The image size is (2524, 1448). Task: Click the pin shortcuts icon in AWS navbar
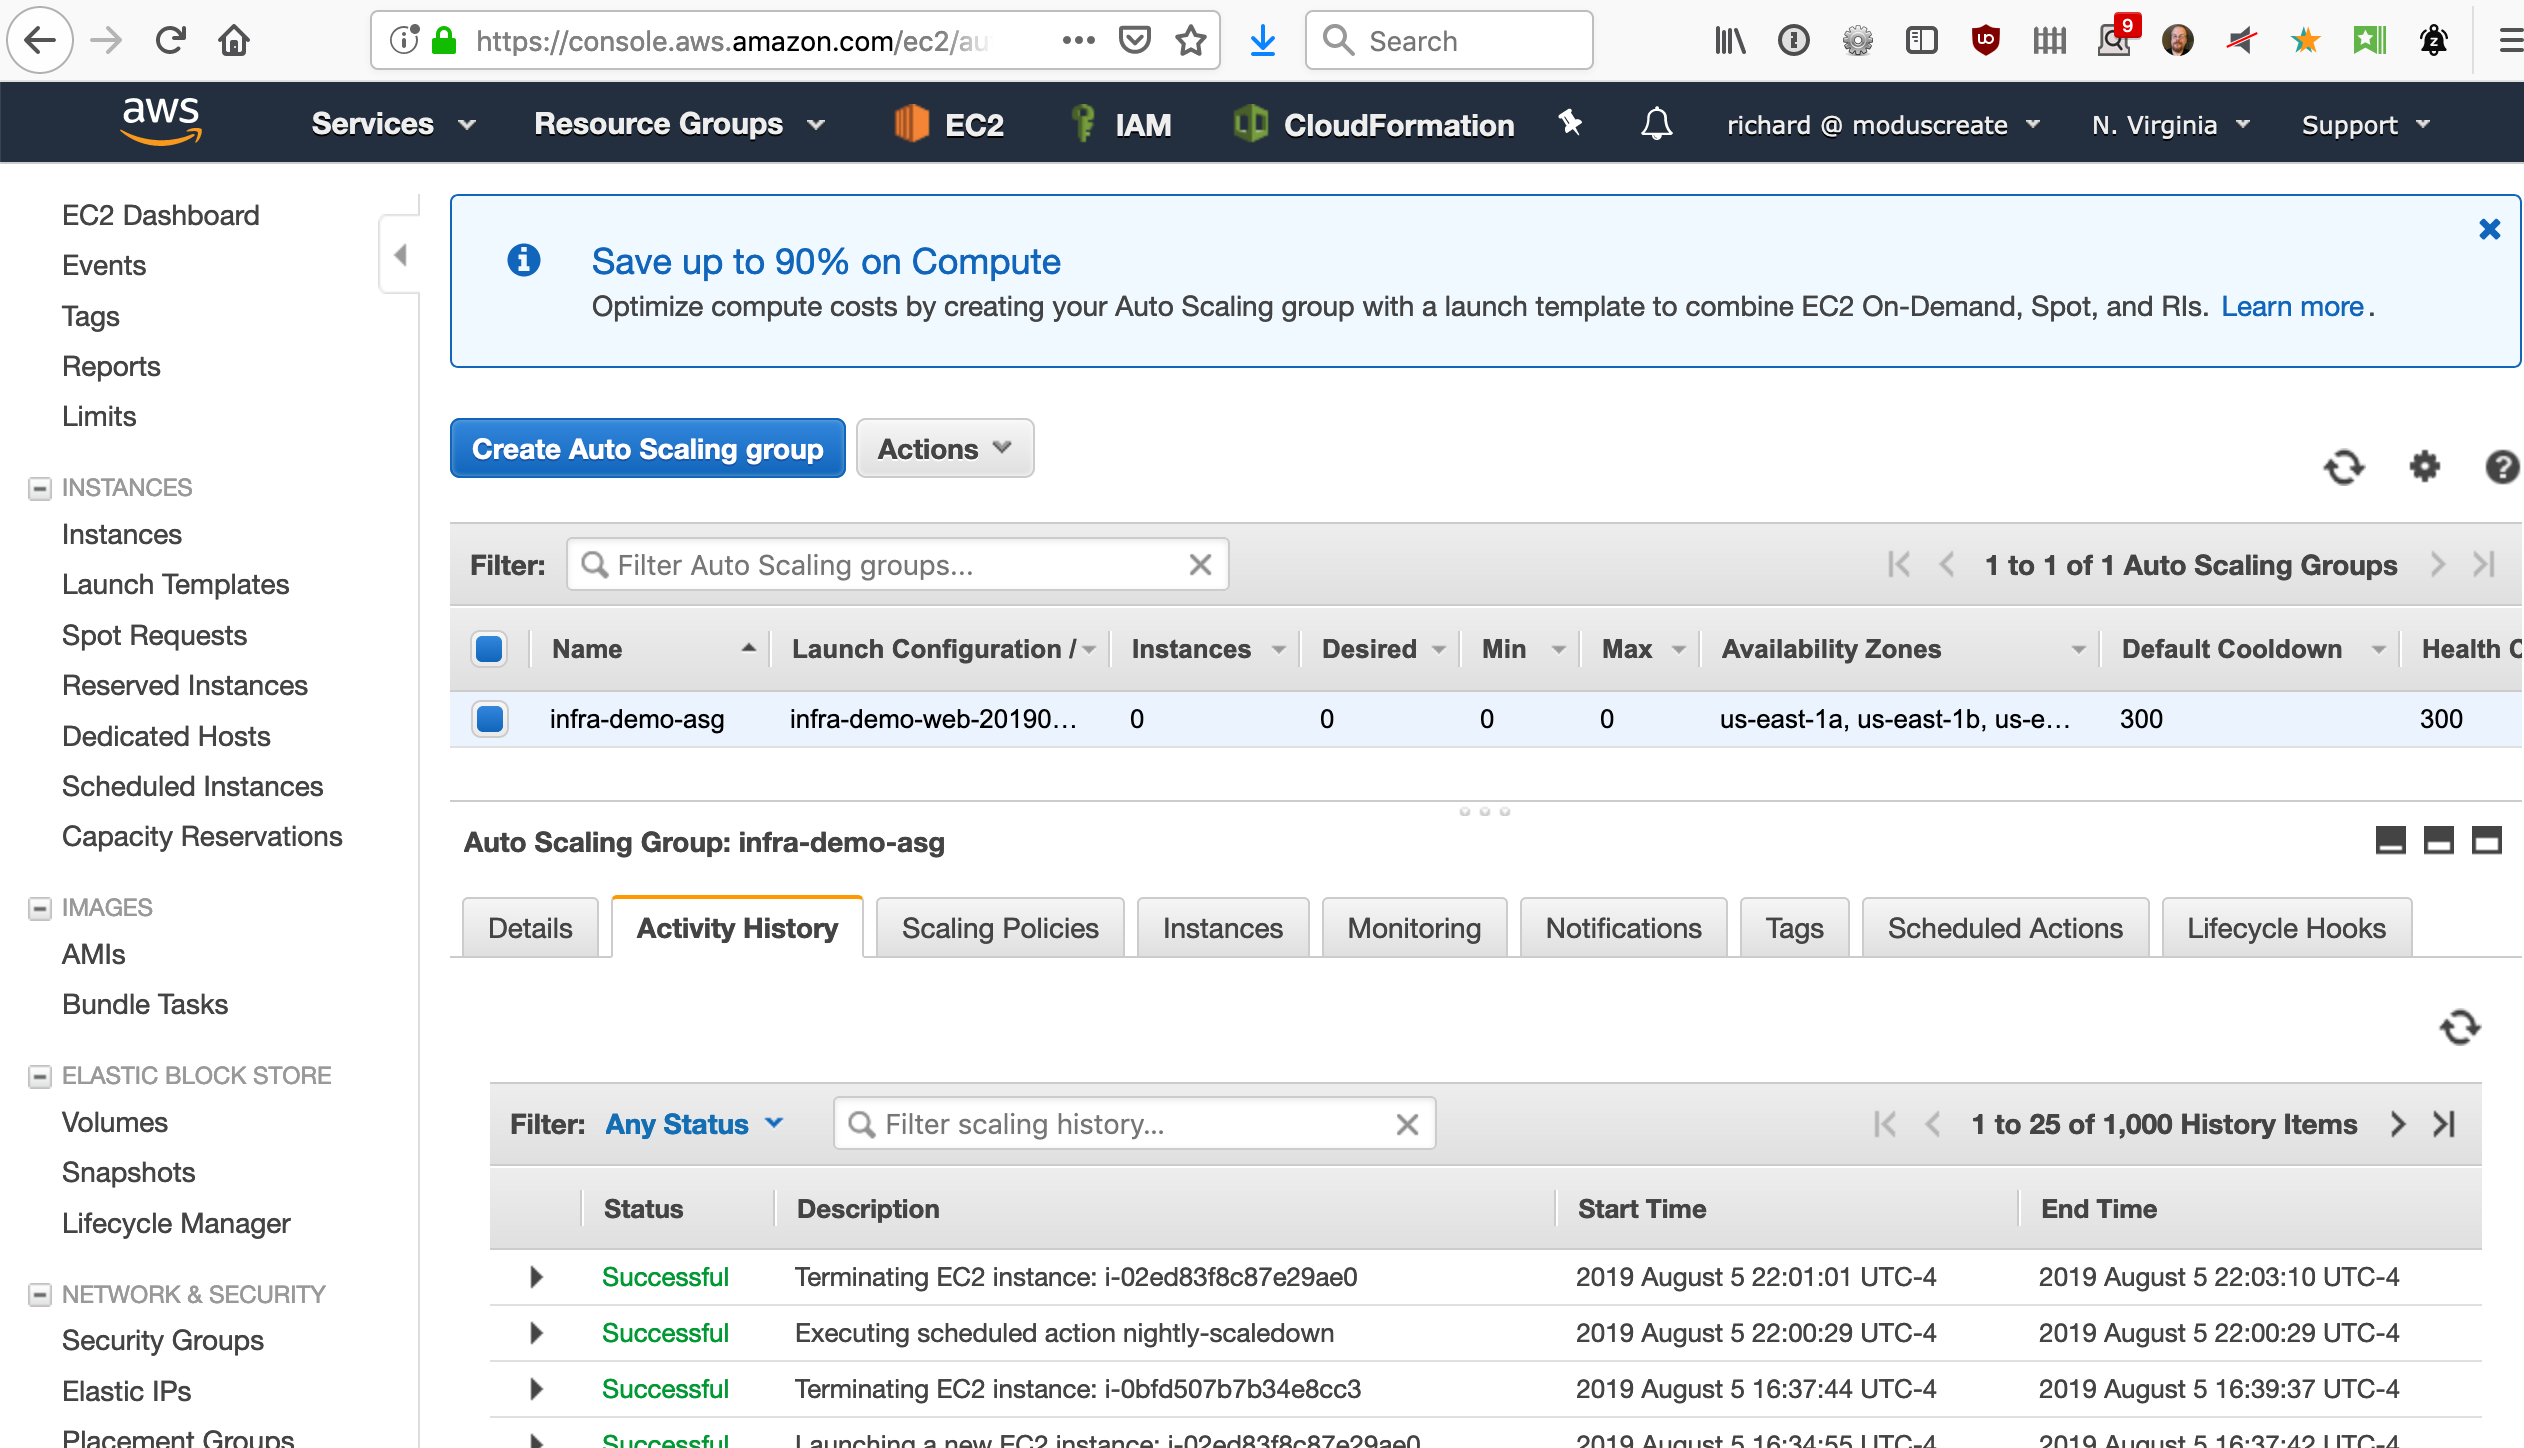pyautogui.click(x=1570, y=123)
